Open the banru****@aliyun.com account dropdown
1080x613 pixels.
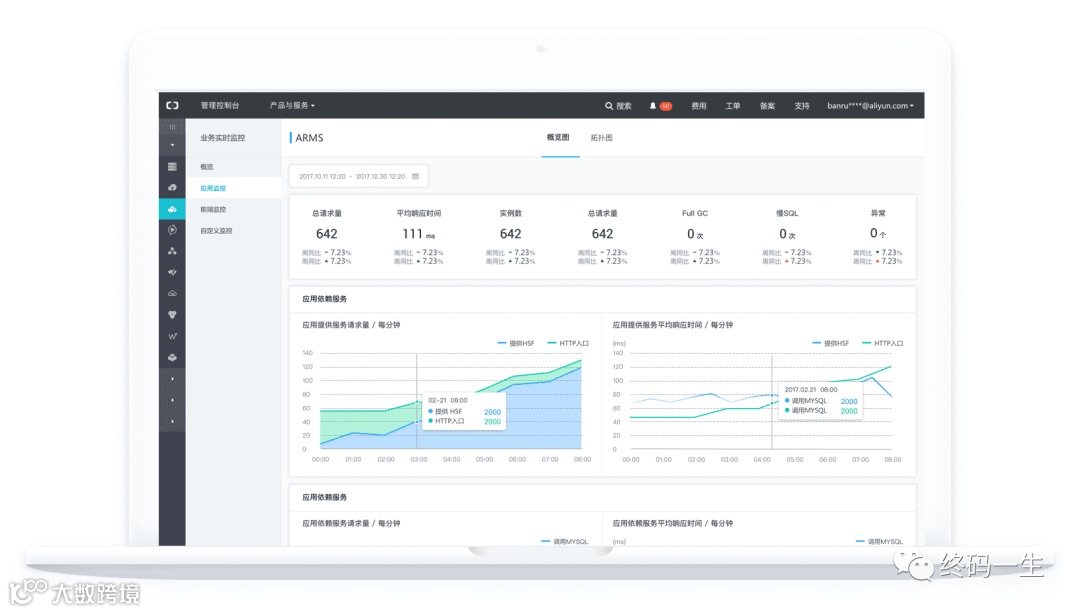click(x=871, y=106)
